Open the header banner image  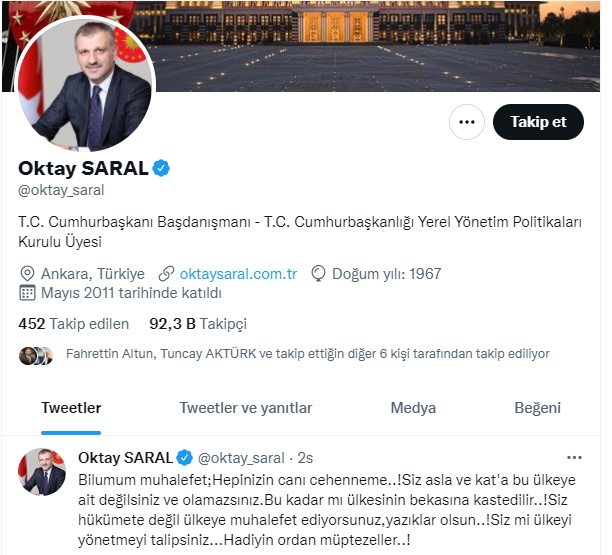click(375, 46)
